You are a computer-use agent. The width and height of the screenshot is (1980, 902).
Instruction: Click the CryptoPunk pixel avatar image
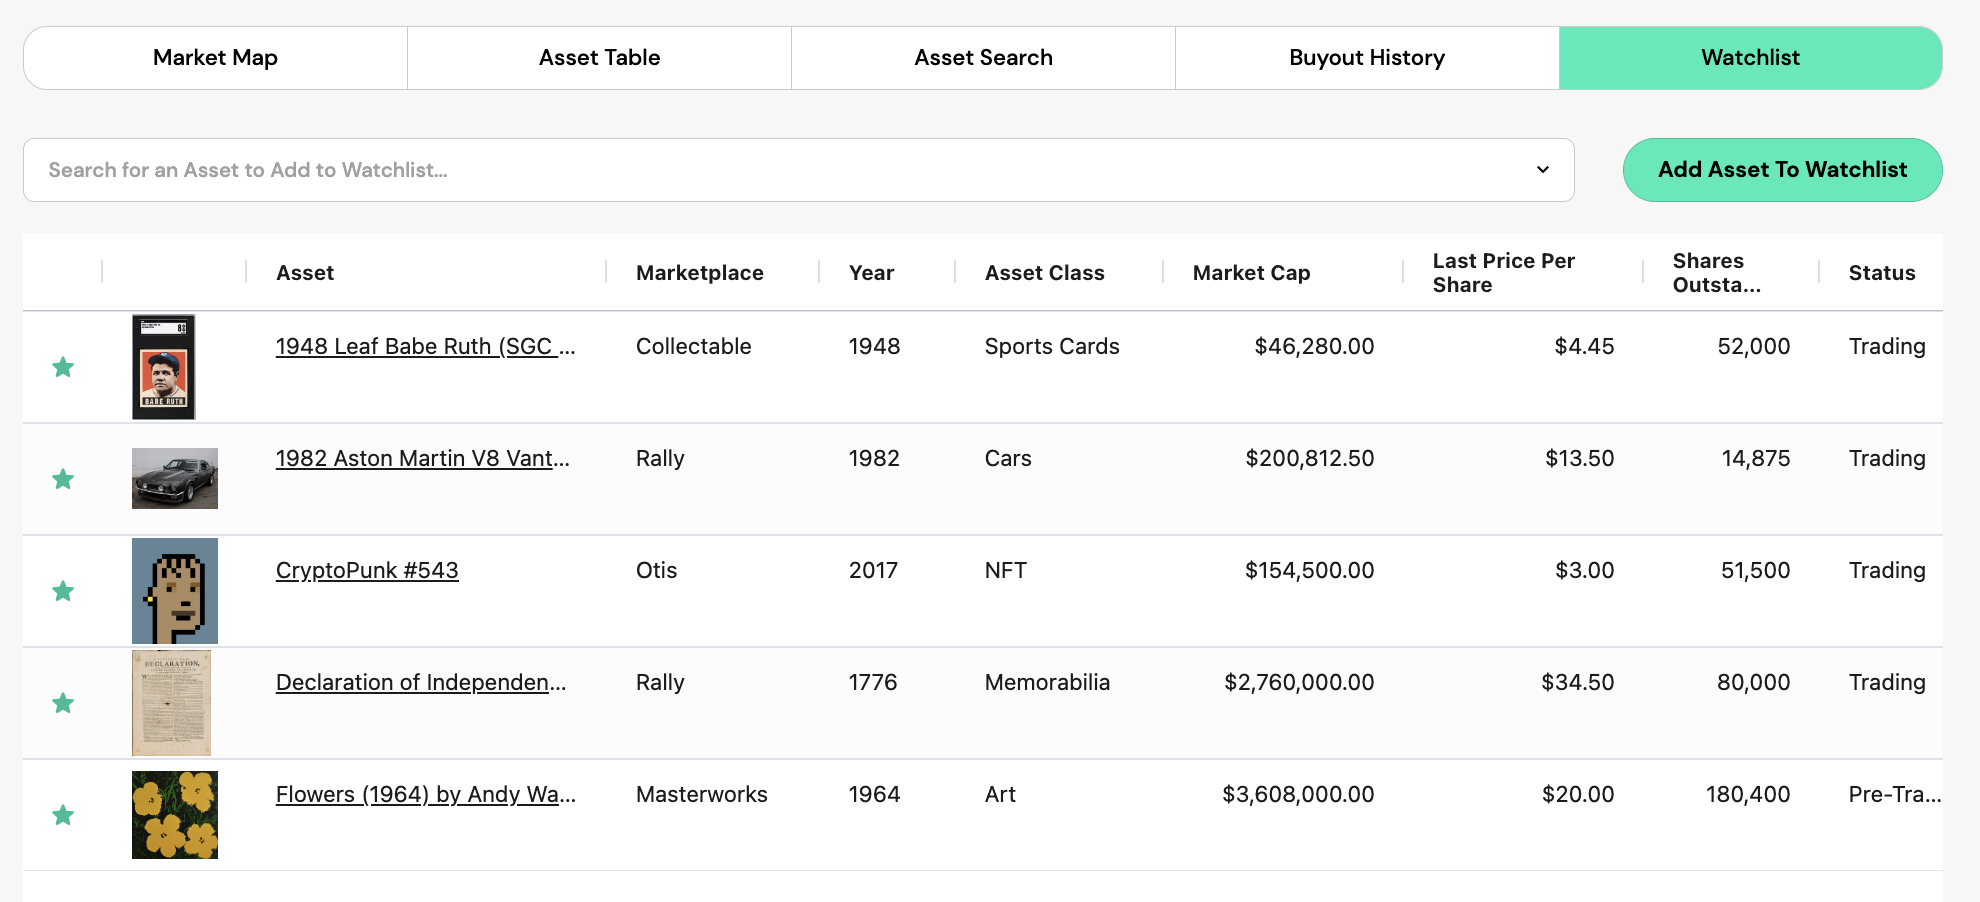175,591
